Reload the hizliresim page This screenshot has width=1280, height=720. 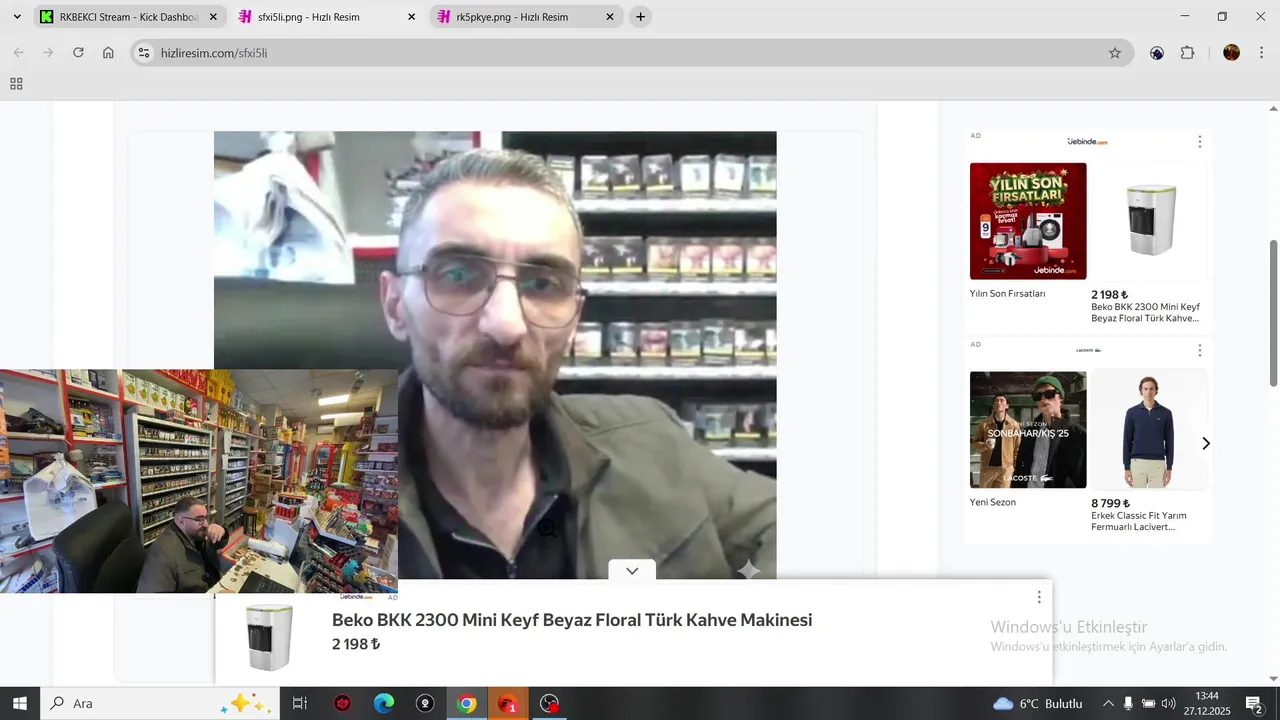(78, 53)
